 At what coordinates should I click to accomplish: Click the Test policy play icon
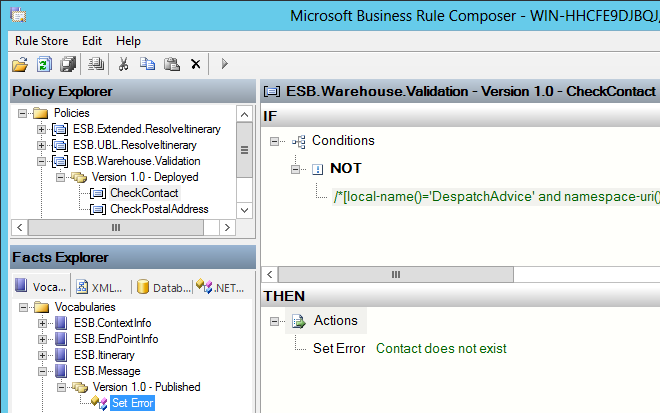click(224, 64)
